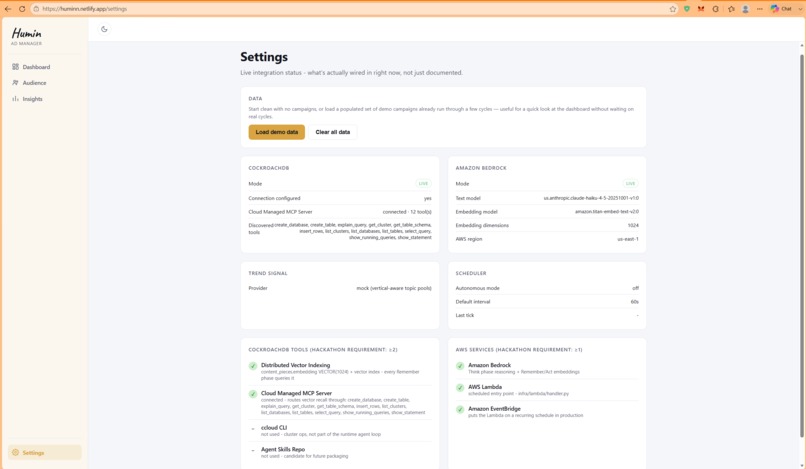Click the site info icon in the address bar
Image resolution: width=806 pixels, height=469 pixels.
[x=36, y=9]
